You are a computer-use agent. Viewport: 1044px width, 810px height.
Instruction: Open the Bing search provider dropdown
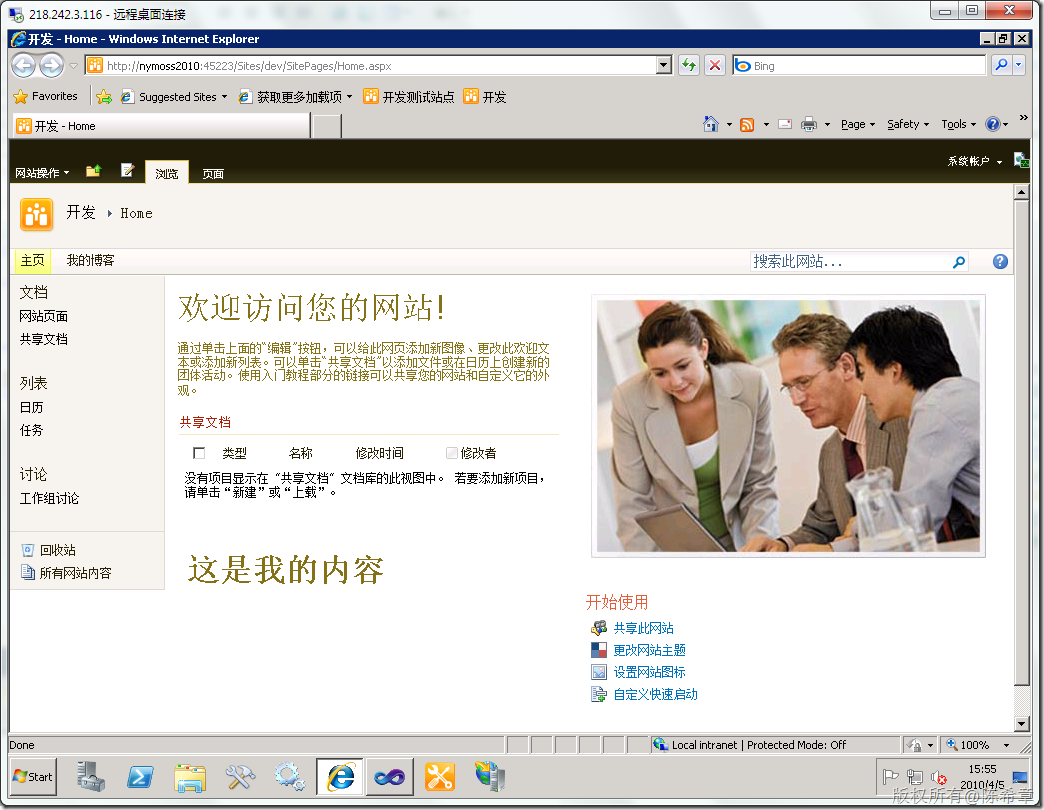pyautogui.click(x=1018, y=65)
